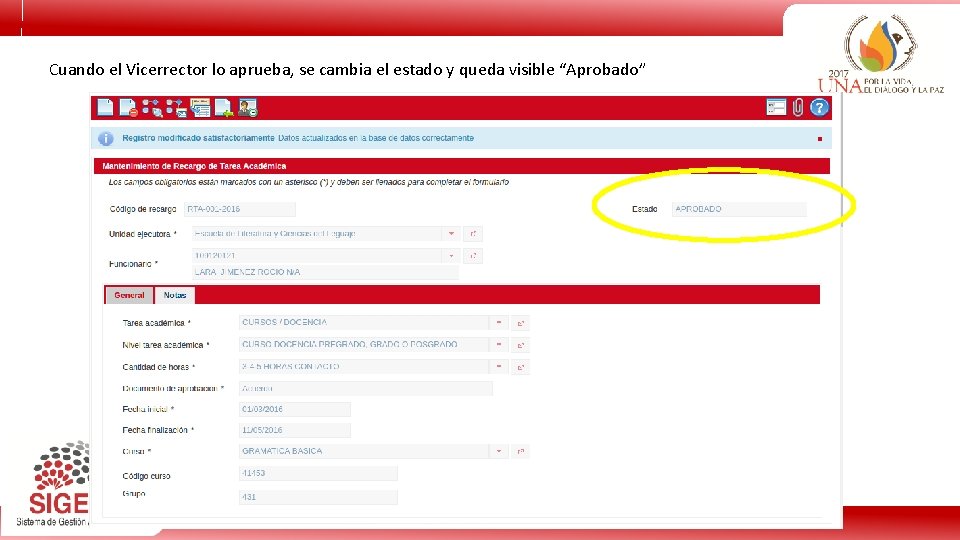Click the form view icon beside paperclip
Image resolution: width=960 pixels, height=540 pixels.
click(x=776, y=107)
